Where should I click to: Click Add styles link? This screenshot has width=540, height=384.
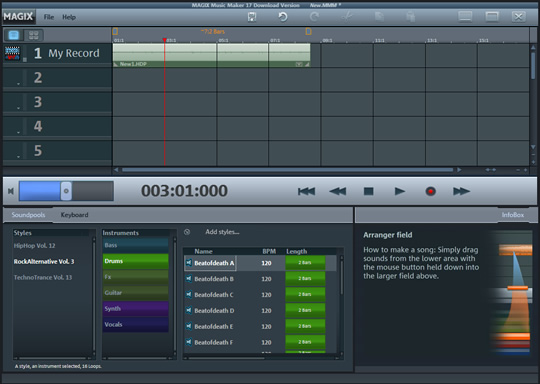(222, 232)
